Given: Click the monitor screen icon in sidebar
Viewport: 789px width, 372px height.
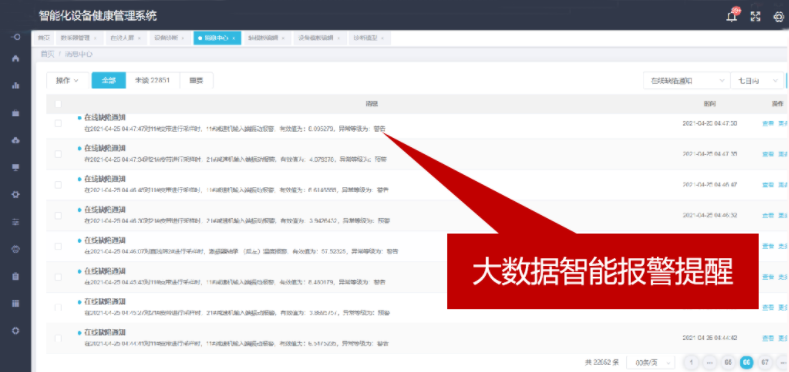Looking at the screenshot, I should tap(16, 168).
